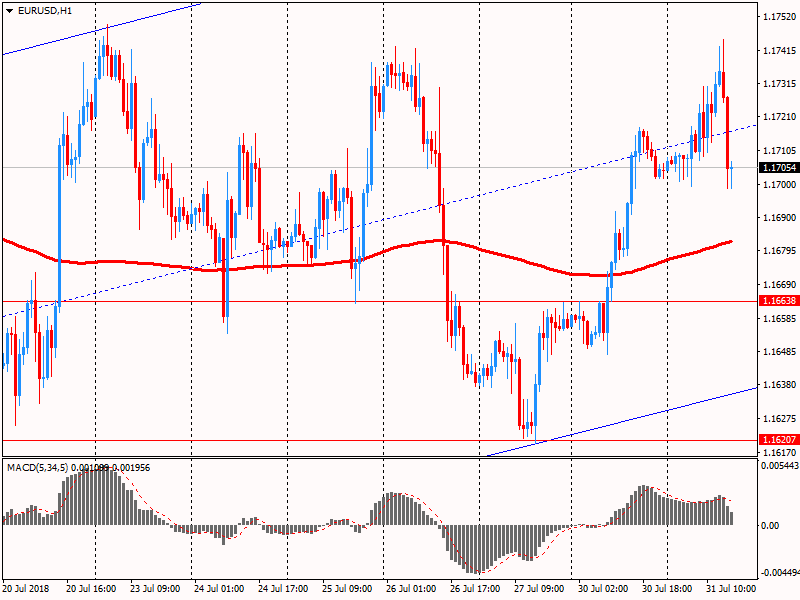The height and width of the screenshot is (600, 800).
Task: Click the 1.16900 price scale value
Action: click(779, 217)
